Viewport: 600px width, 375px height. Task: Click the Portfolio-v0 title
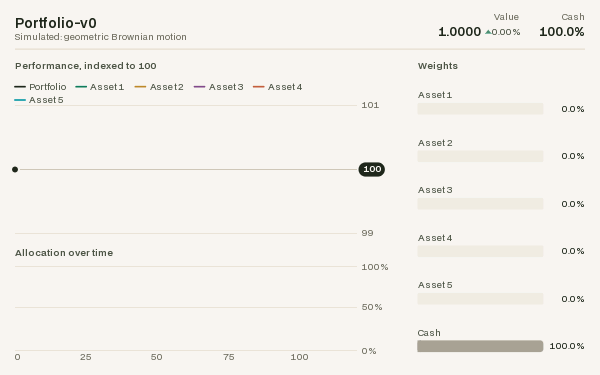click(56, 23)
